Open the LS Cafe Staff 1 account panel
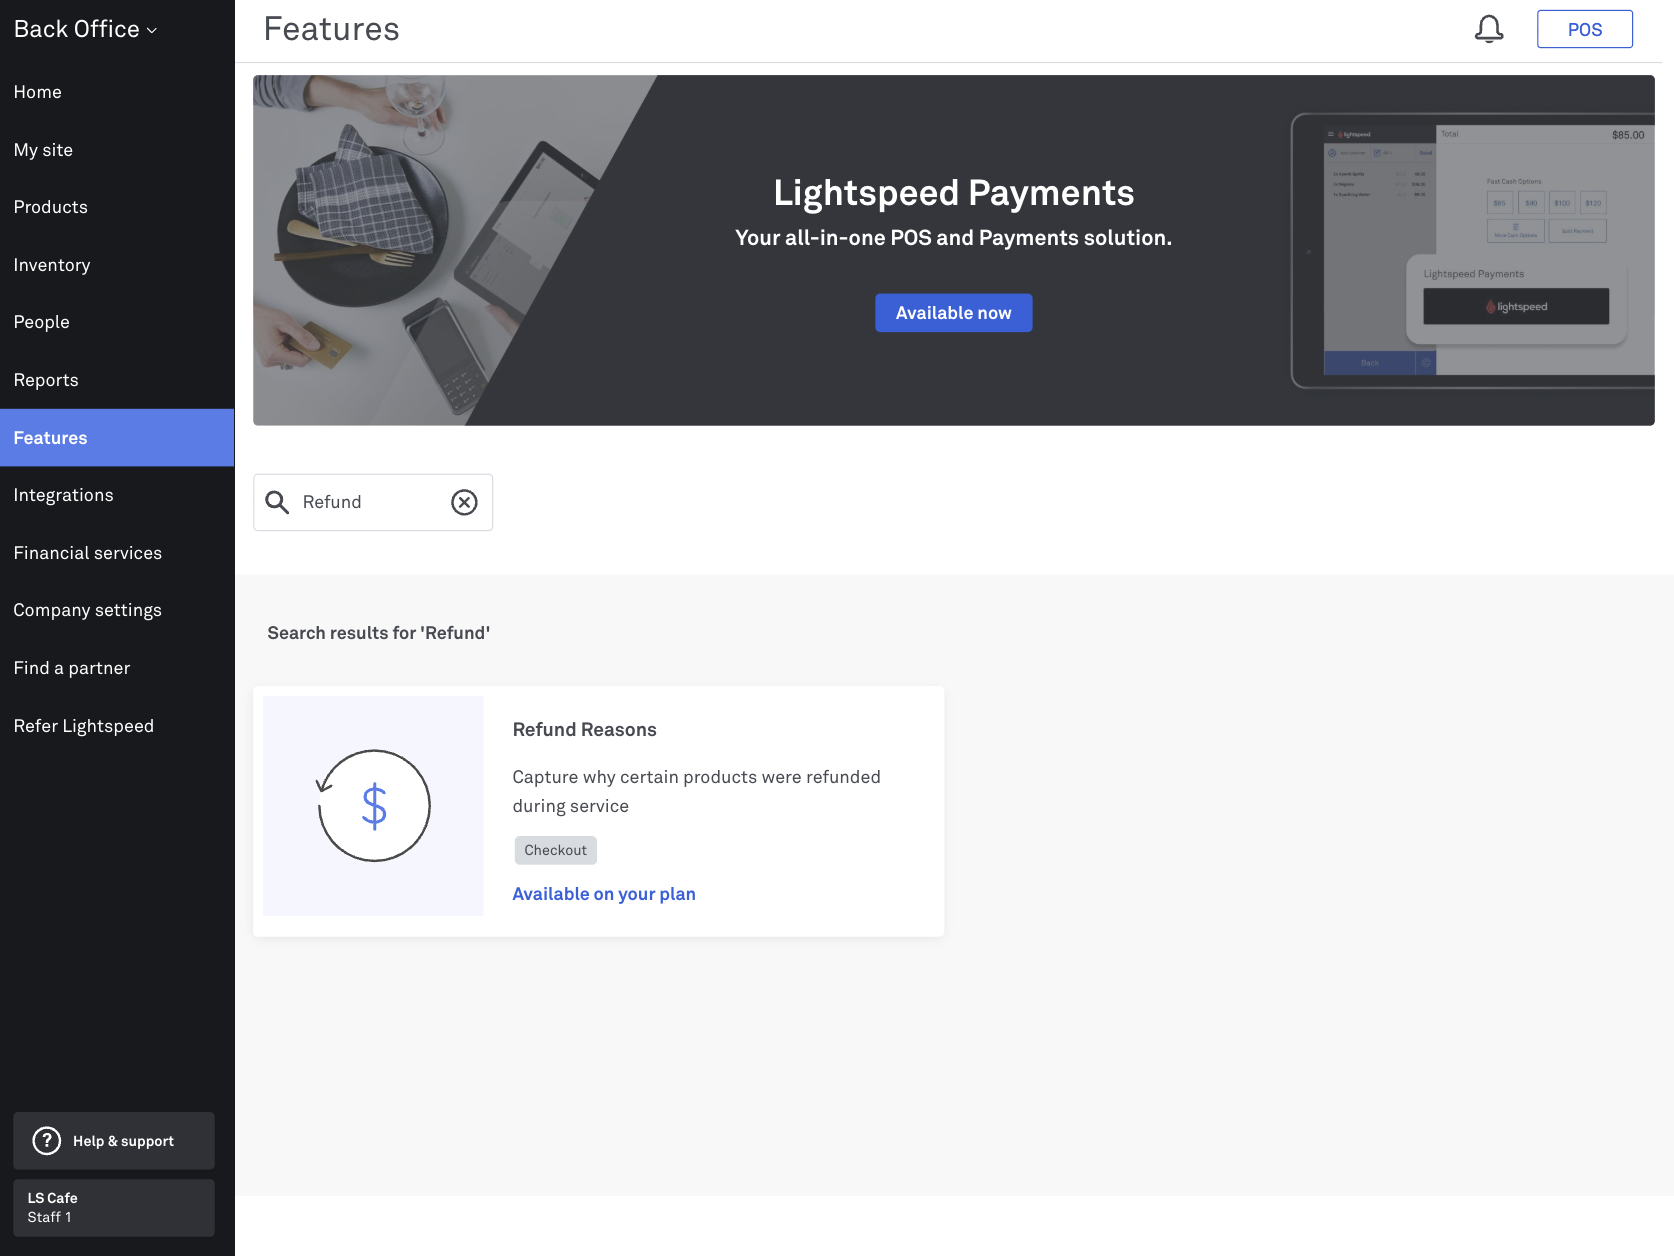This screenshot has height=1256, width=1674. click(114, 1208)
